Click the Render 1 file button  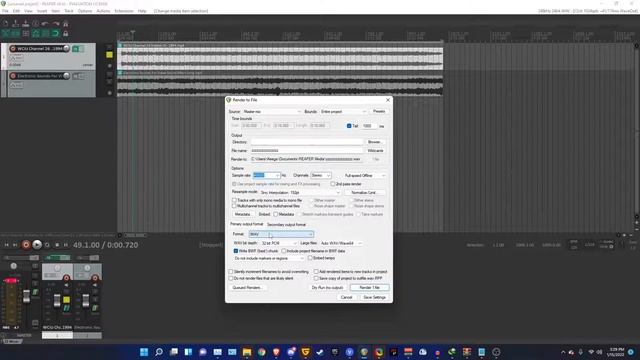pyautogui.click(x=369, y=288)
